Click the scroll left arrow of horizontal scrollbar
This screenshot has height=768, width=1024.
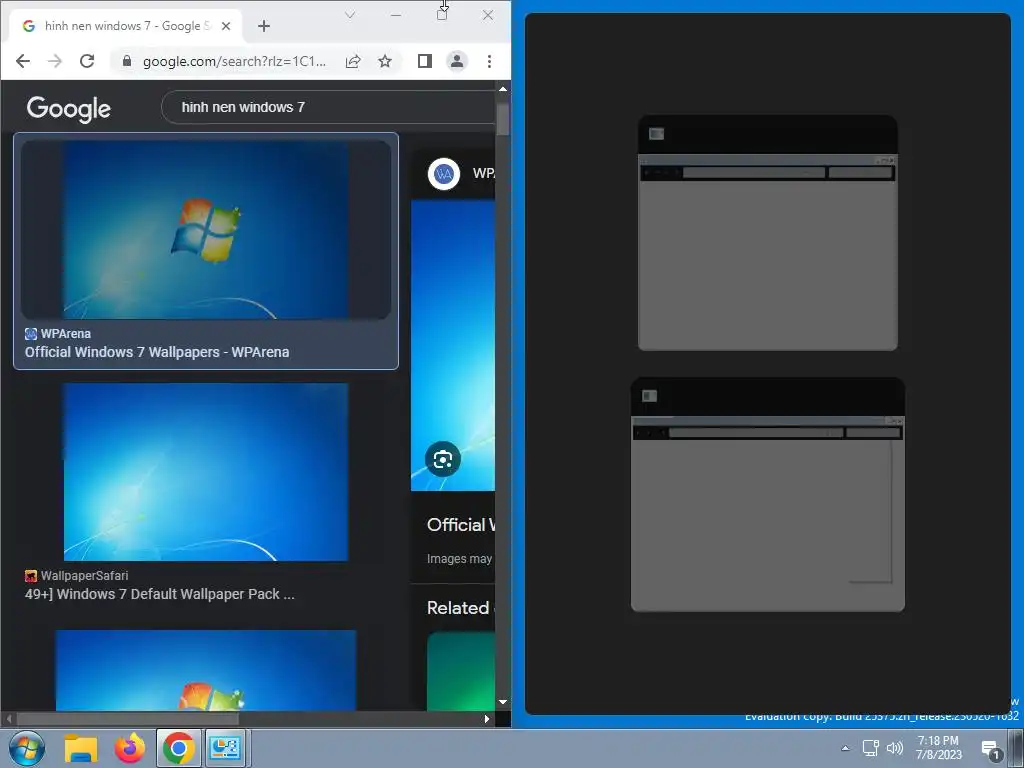[x=8, y=719]
